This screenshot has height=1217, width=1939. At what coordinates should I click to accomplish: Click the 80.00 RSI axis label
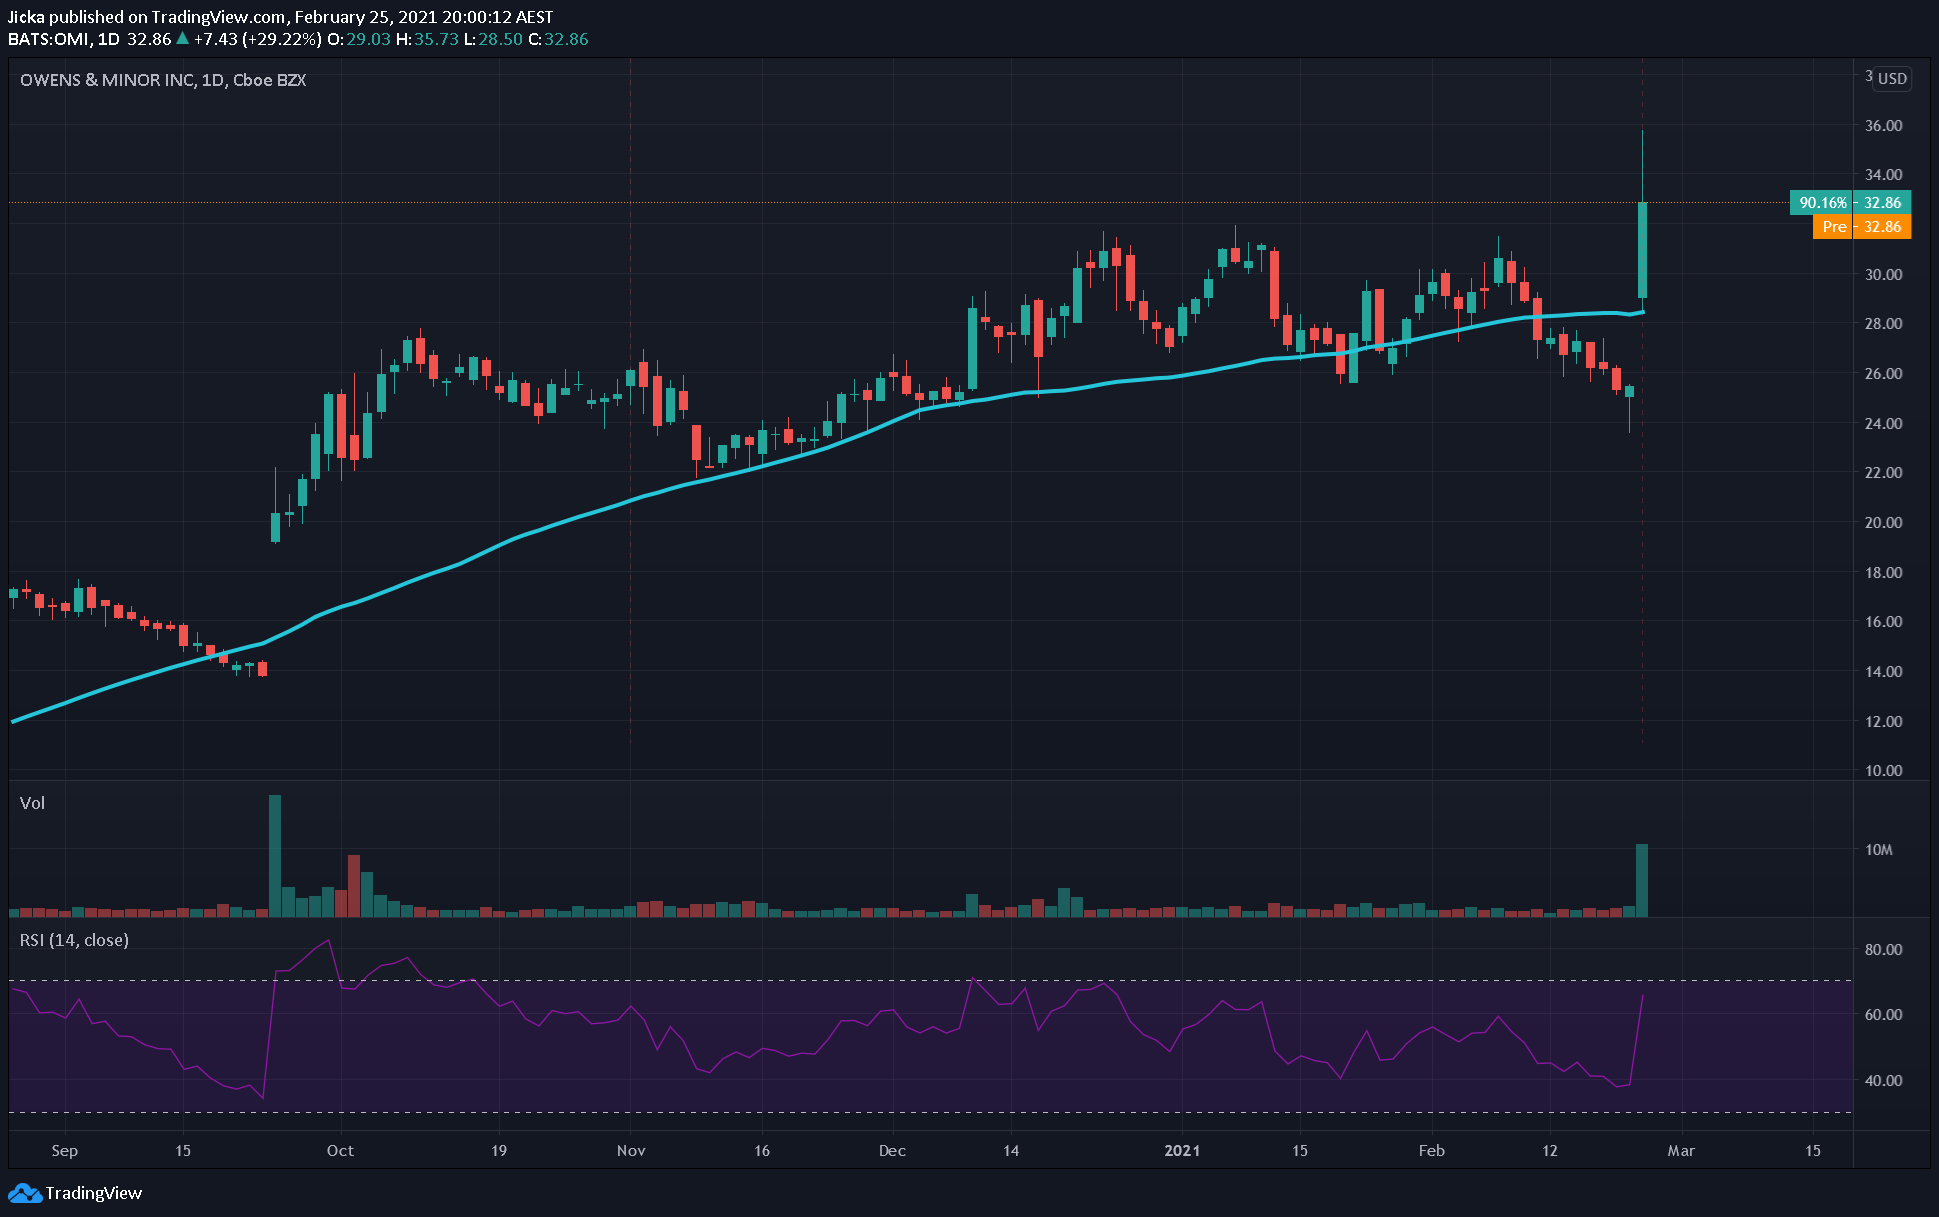point(1883,950)
